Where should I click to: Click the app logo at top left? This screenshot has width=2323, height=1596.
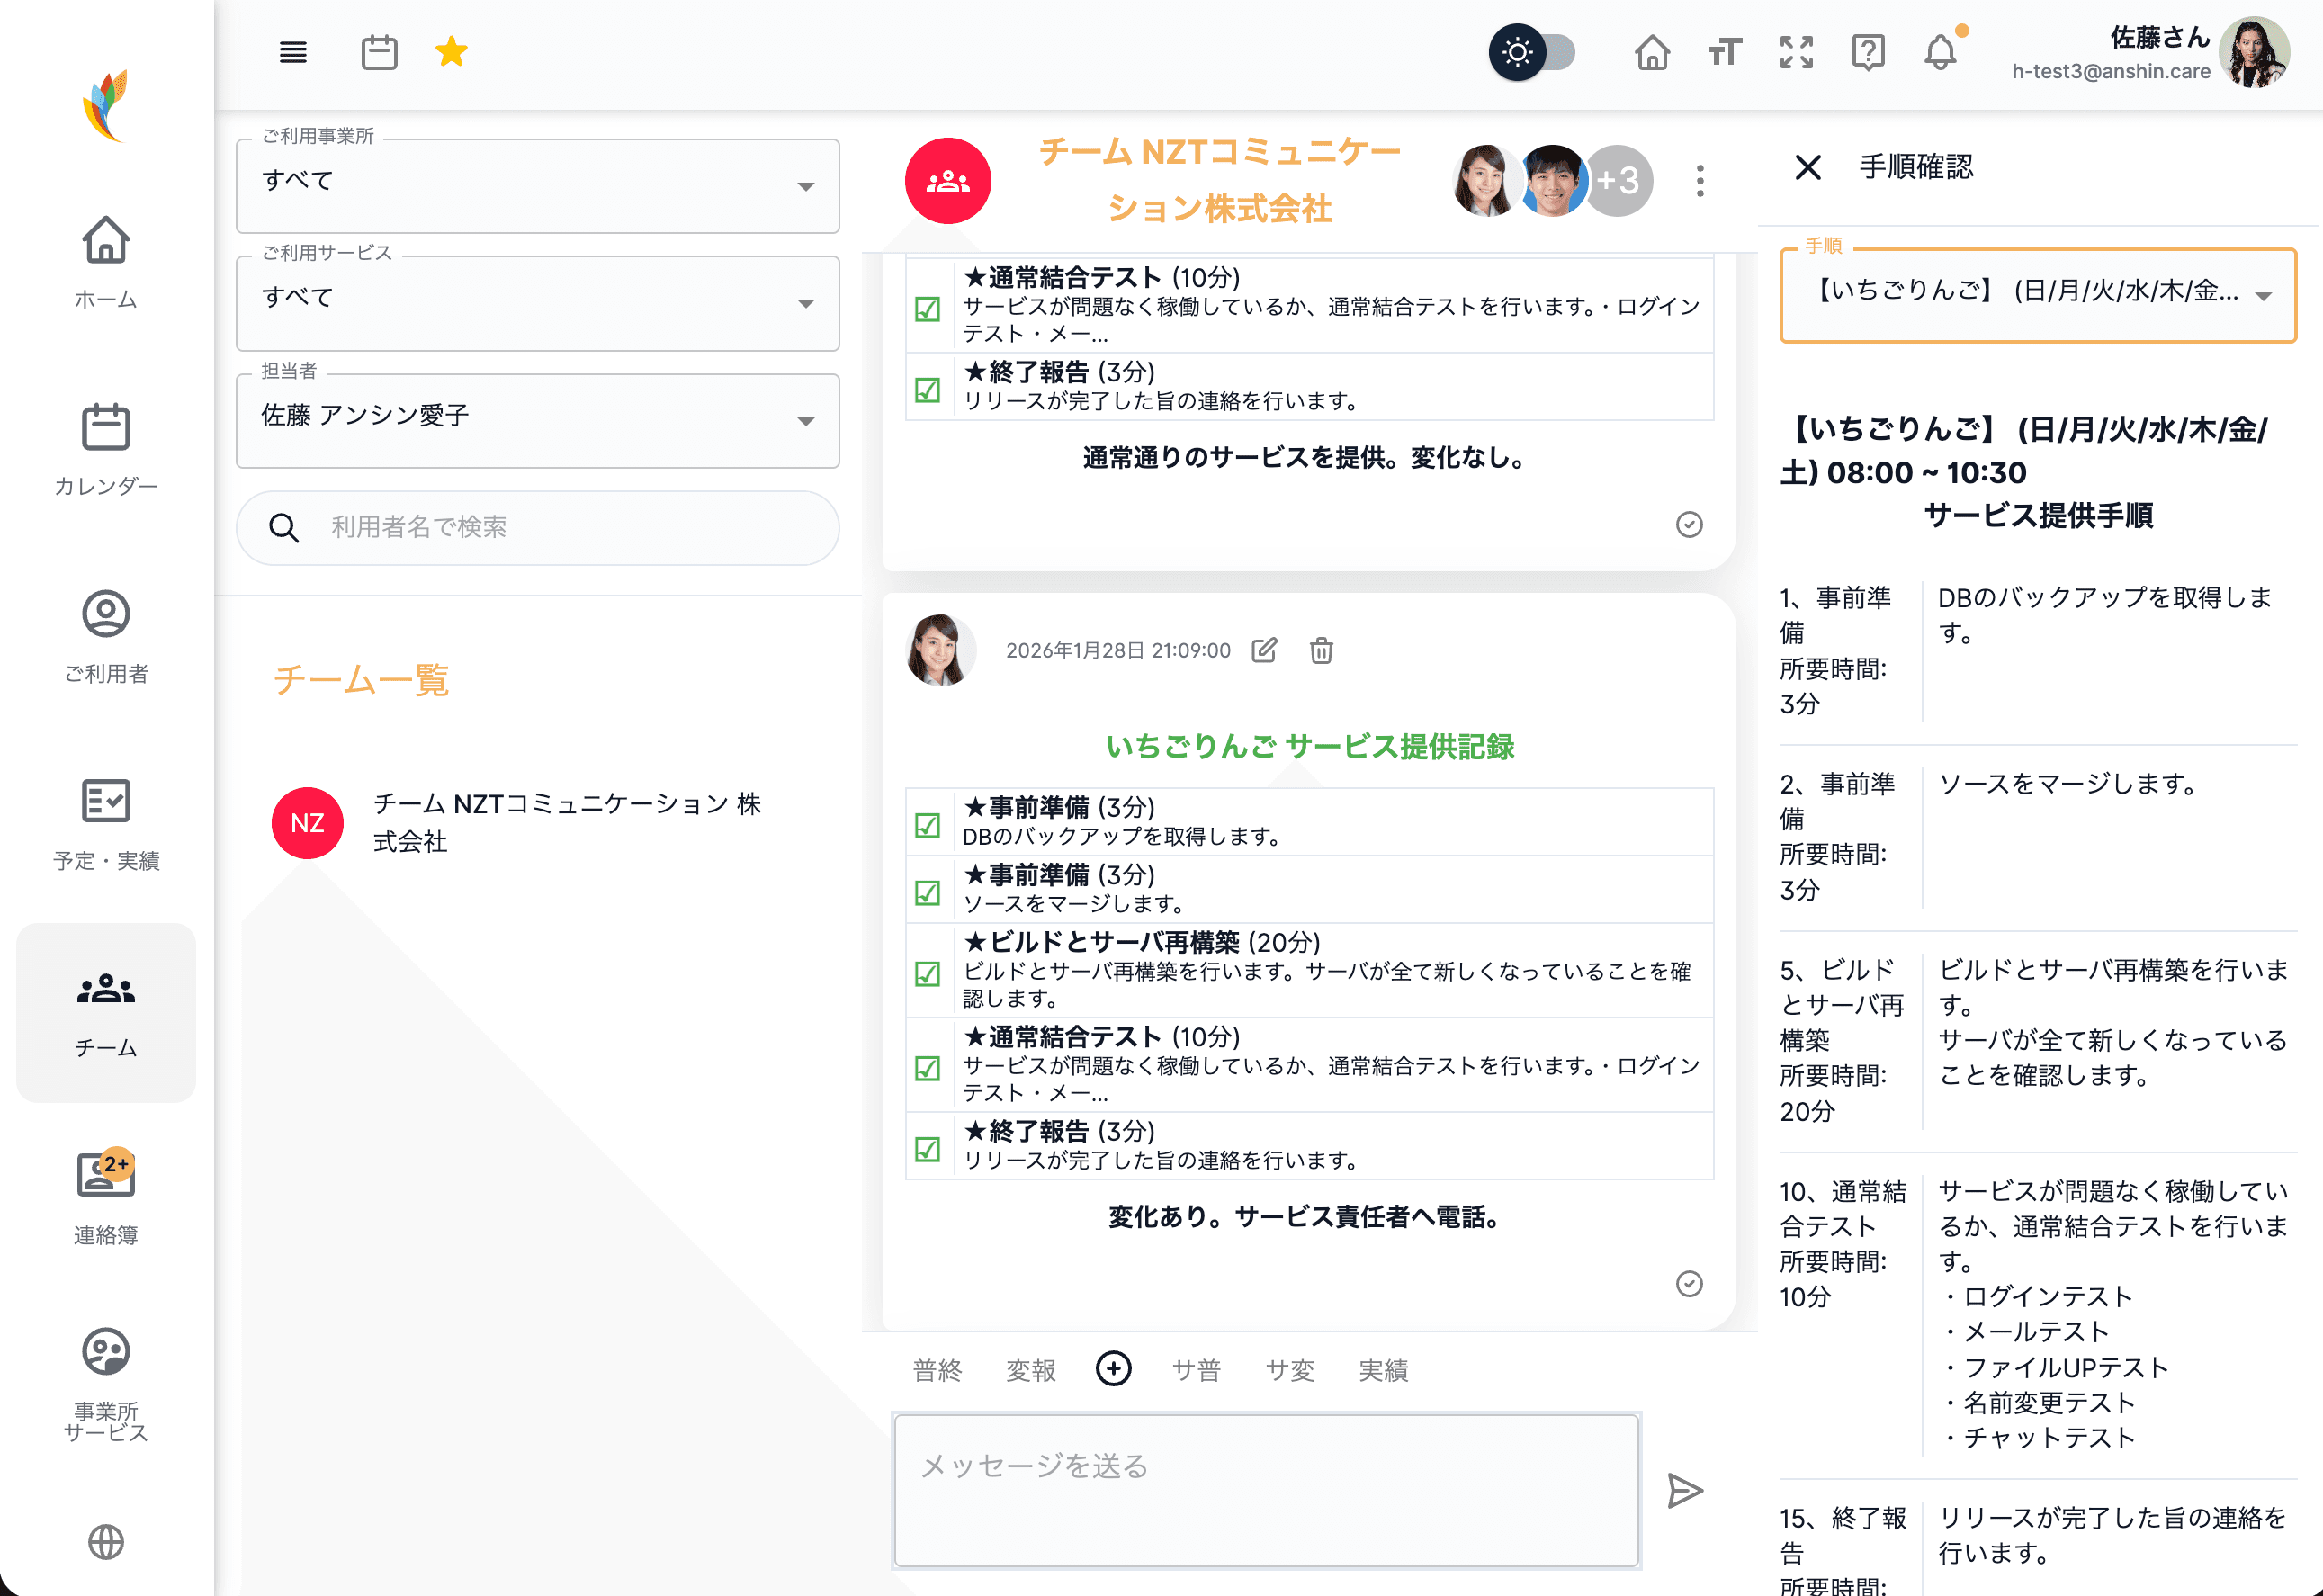point(106,105)
